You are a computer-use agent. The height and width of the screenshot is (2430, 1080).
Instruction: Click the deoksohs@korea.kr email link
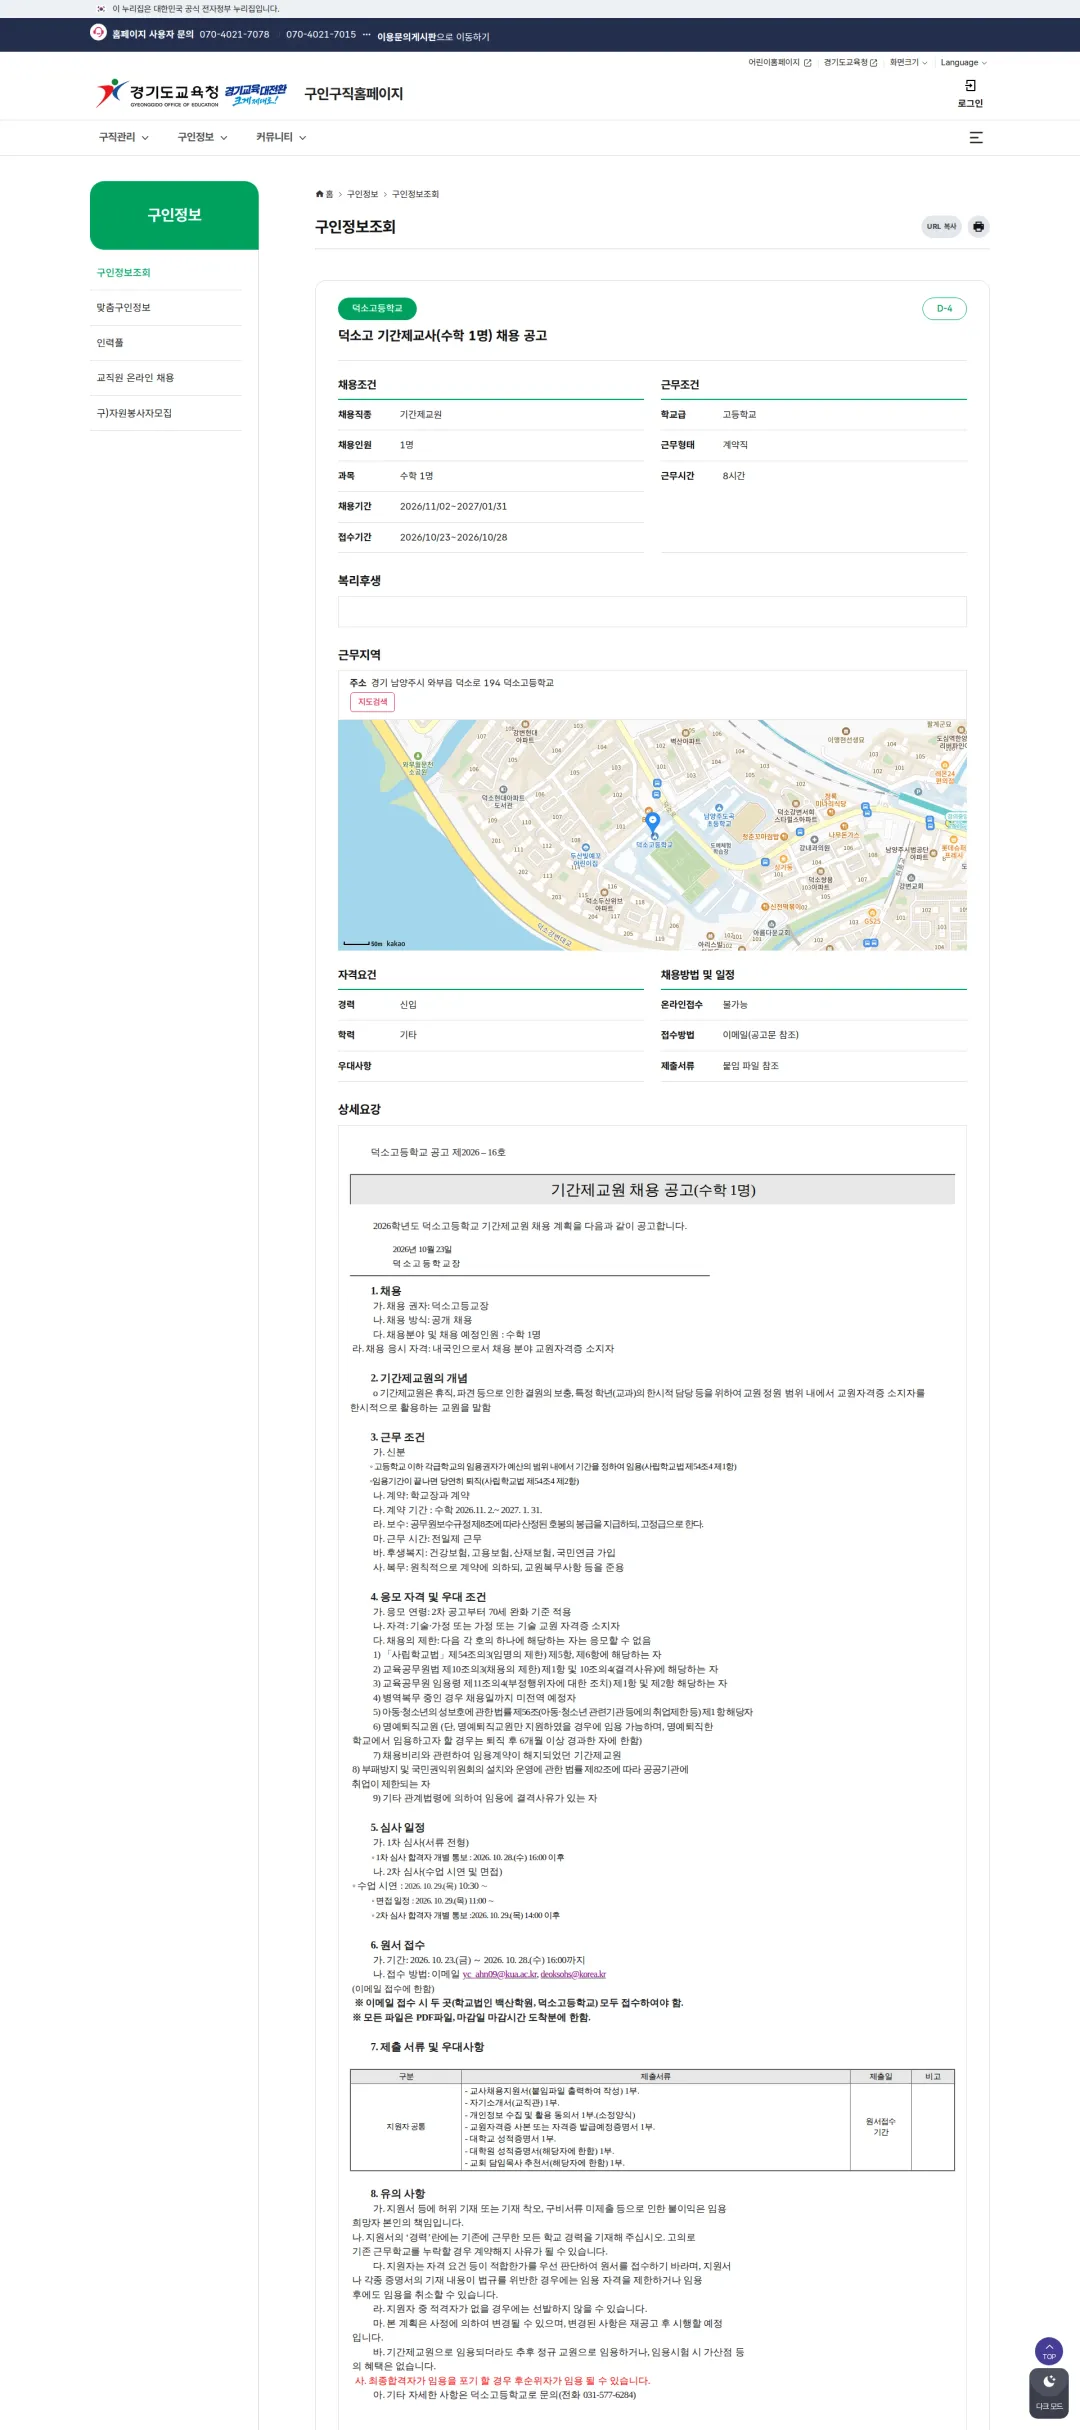(573, 1974)
